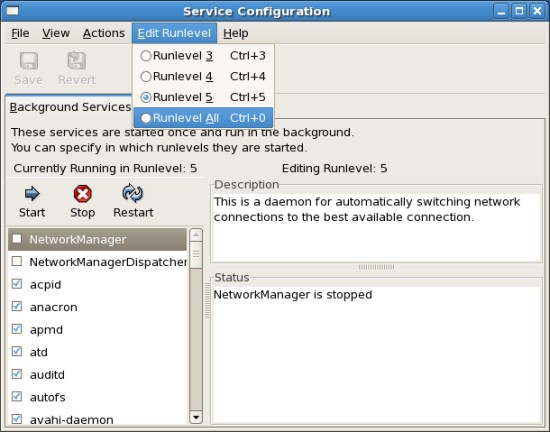Stop the service using red X icon
This screenshot has height=432, width=550.
82,194
